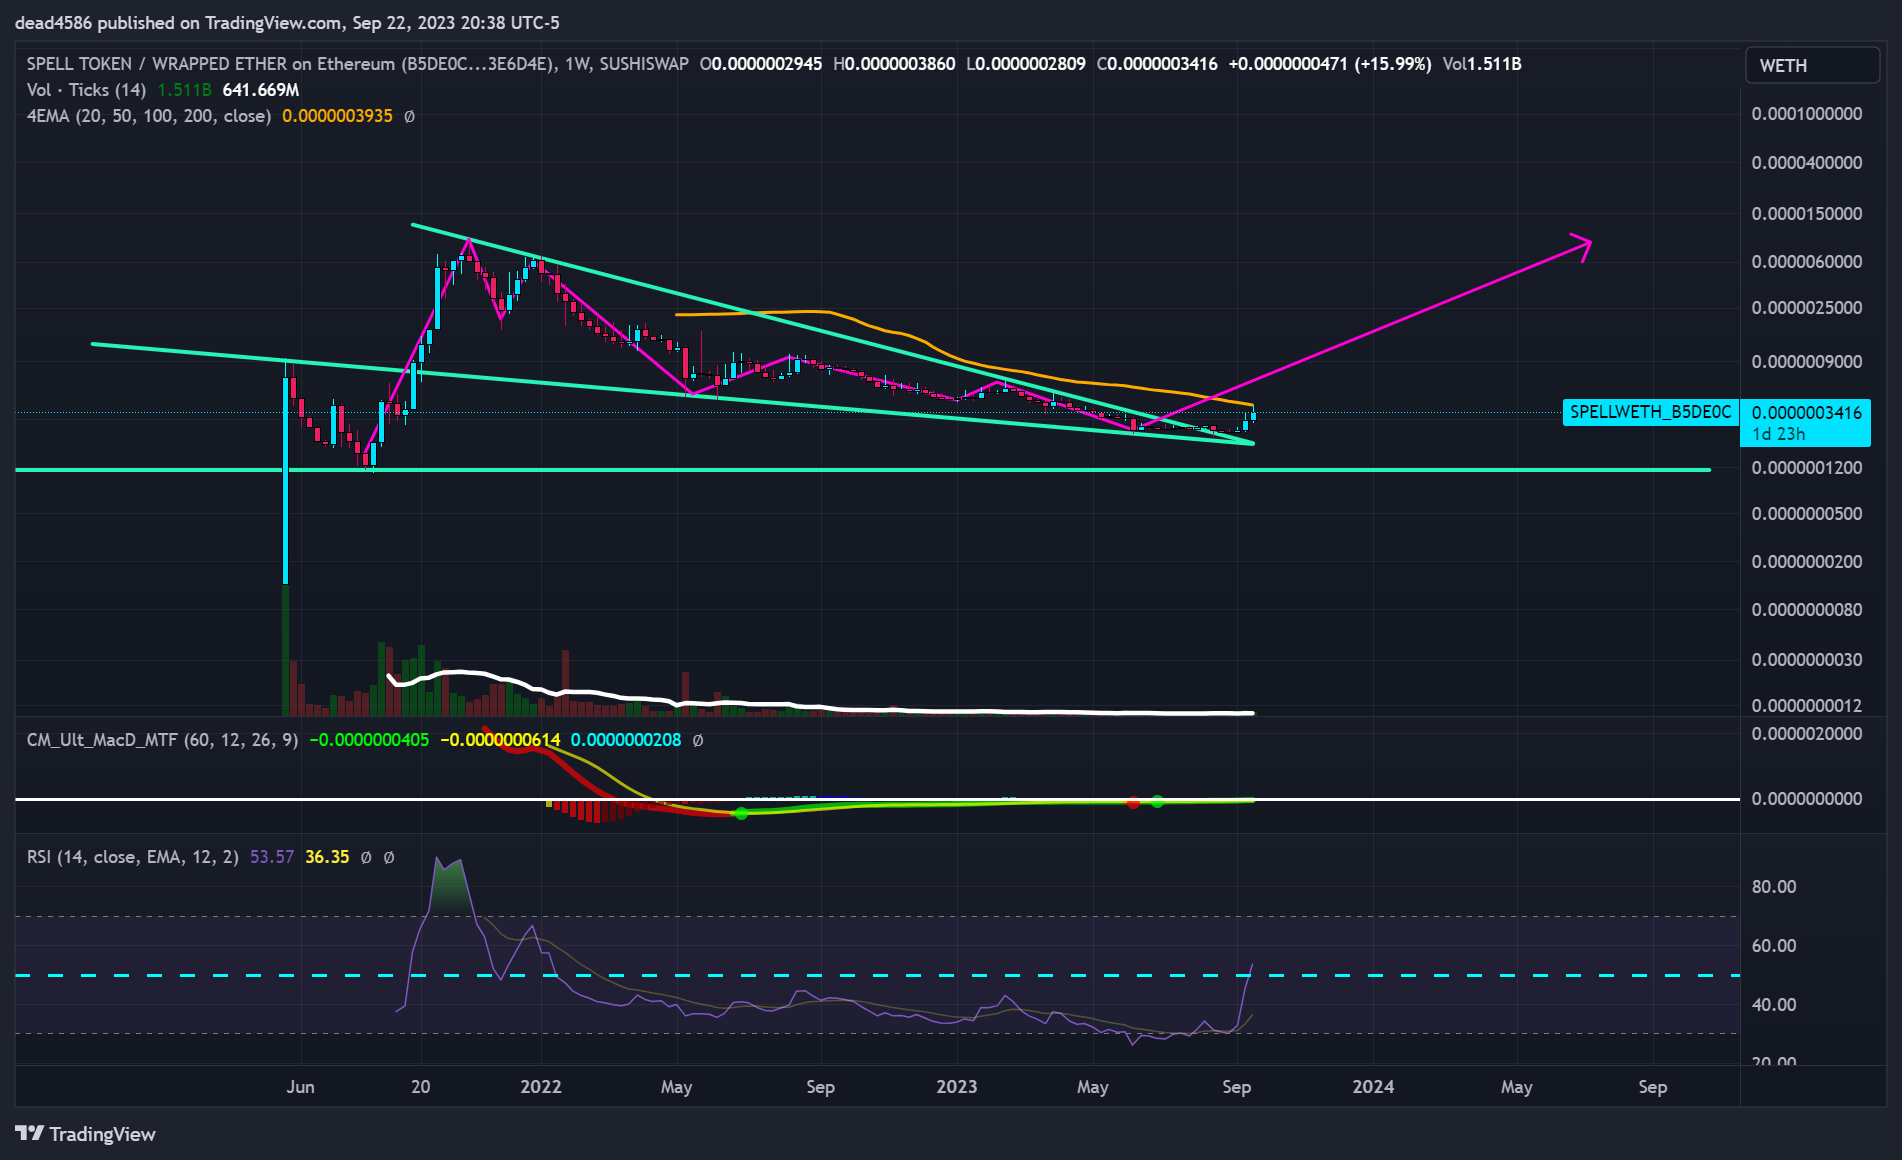Click the +15.99% change value
The height and width of the screenshot is (1160, 1902).
point(1393,64)
